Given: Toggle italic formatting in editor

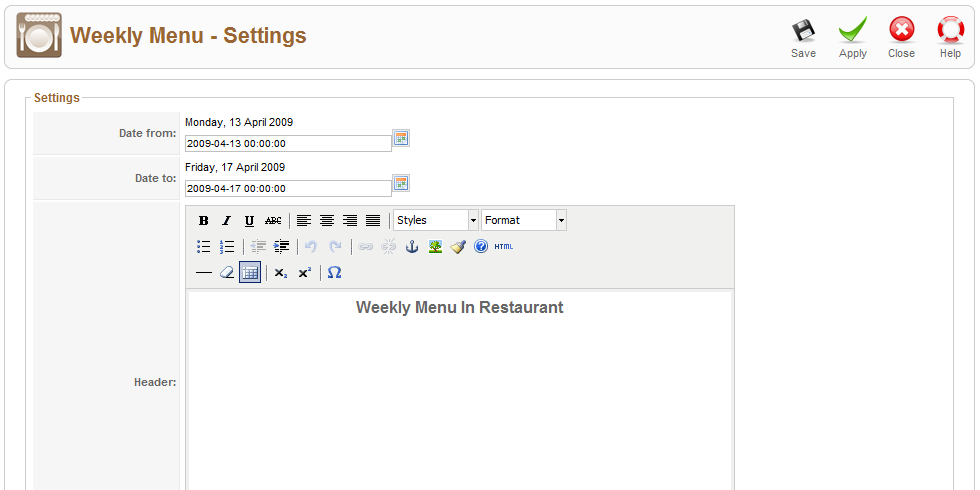Looking at the screenshot, I should pyautogui.click(x=226, y=220).
